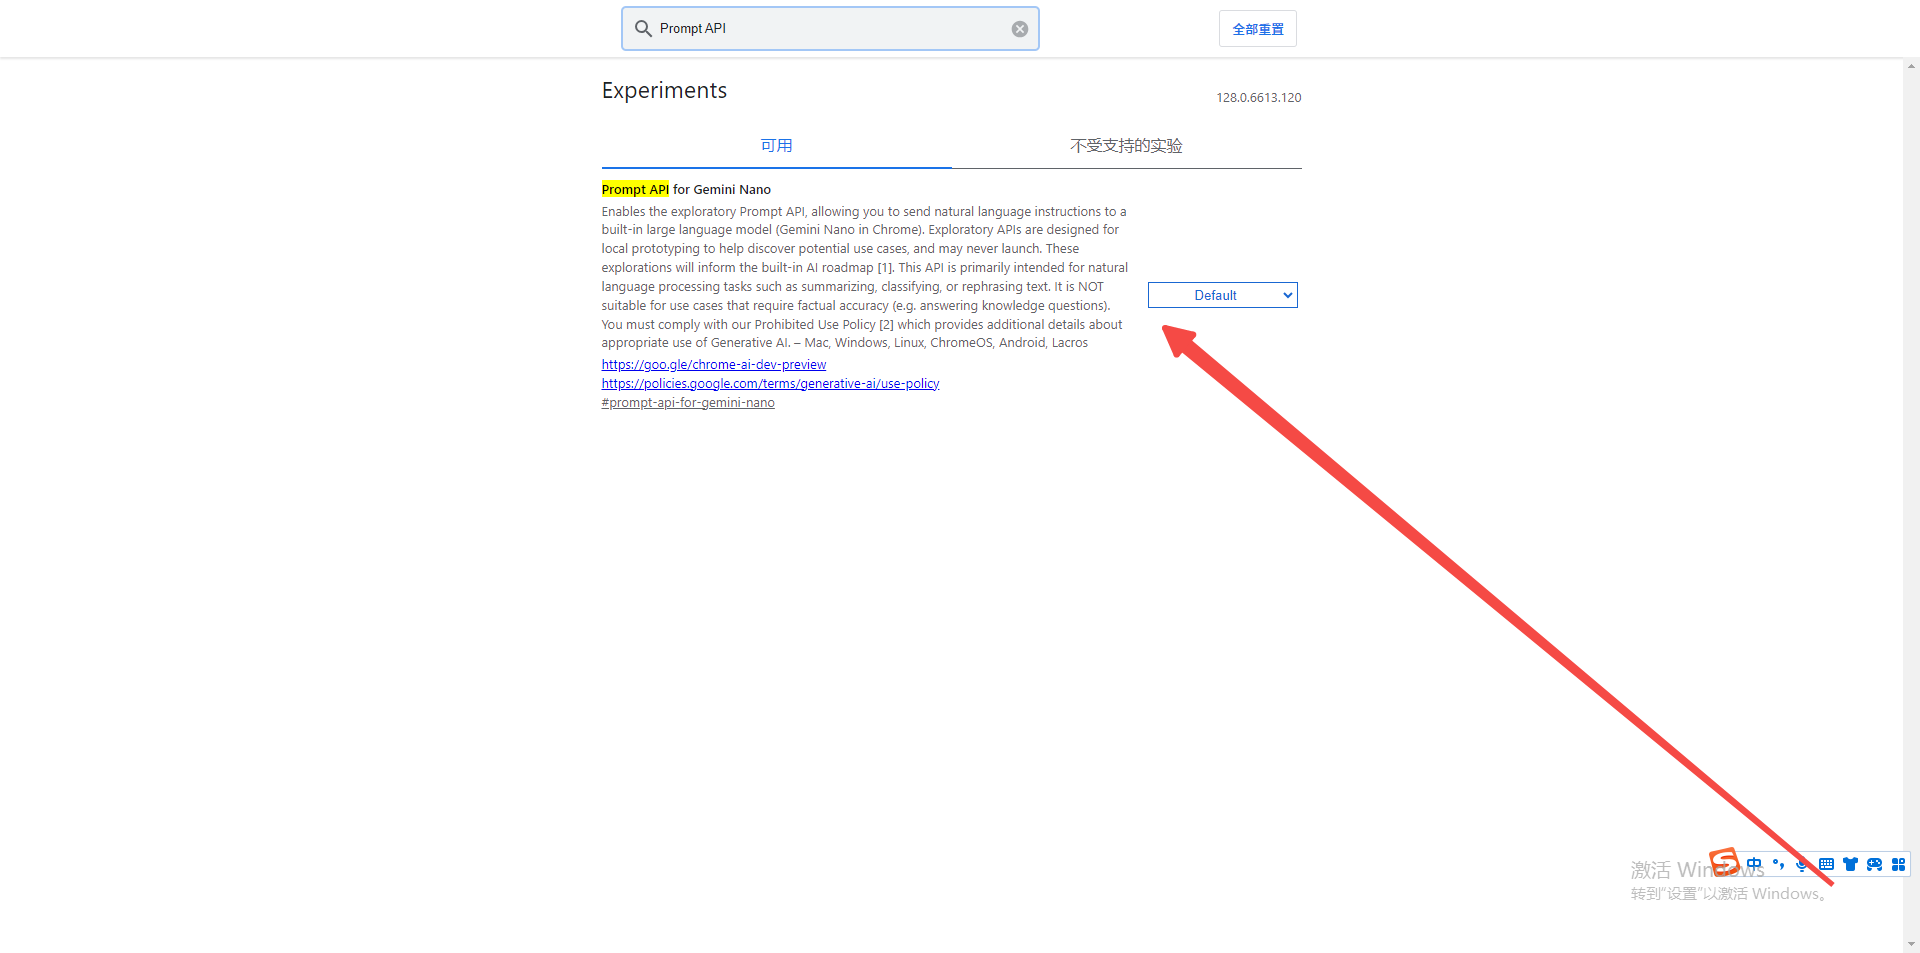Screen dimensions: 1920x953
Task: Open the chrome-ai-dev-preview link
Action: tap(714, 365)
